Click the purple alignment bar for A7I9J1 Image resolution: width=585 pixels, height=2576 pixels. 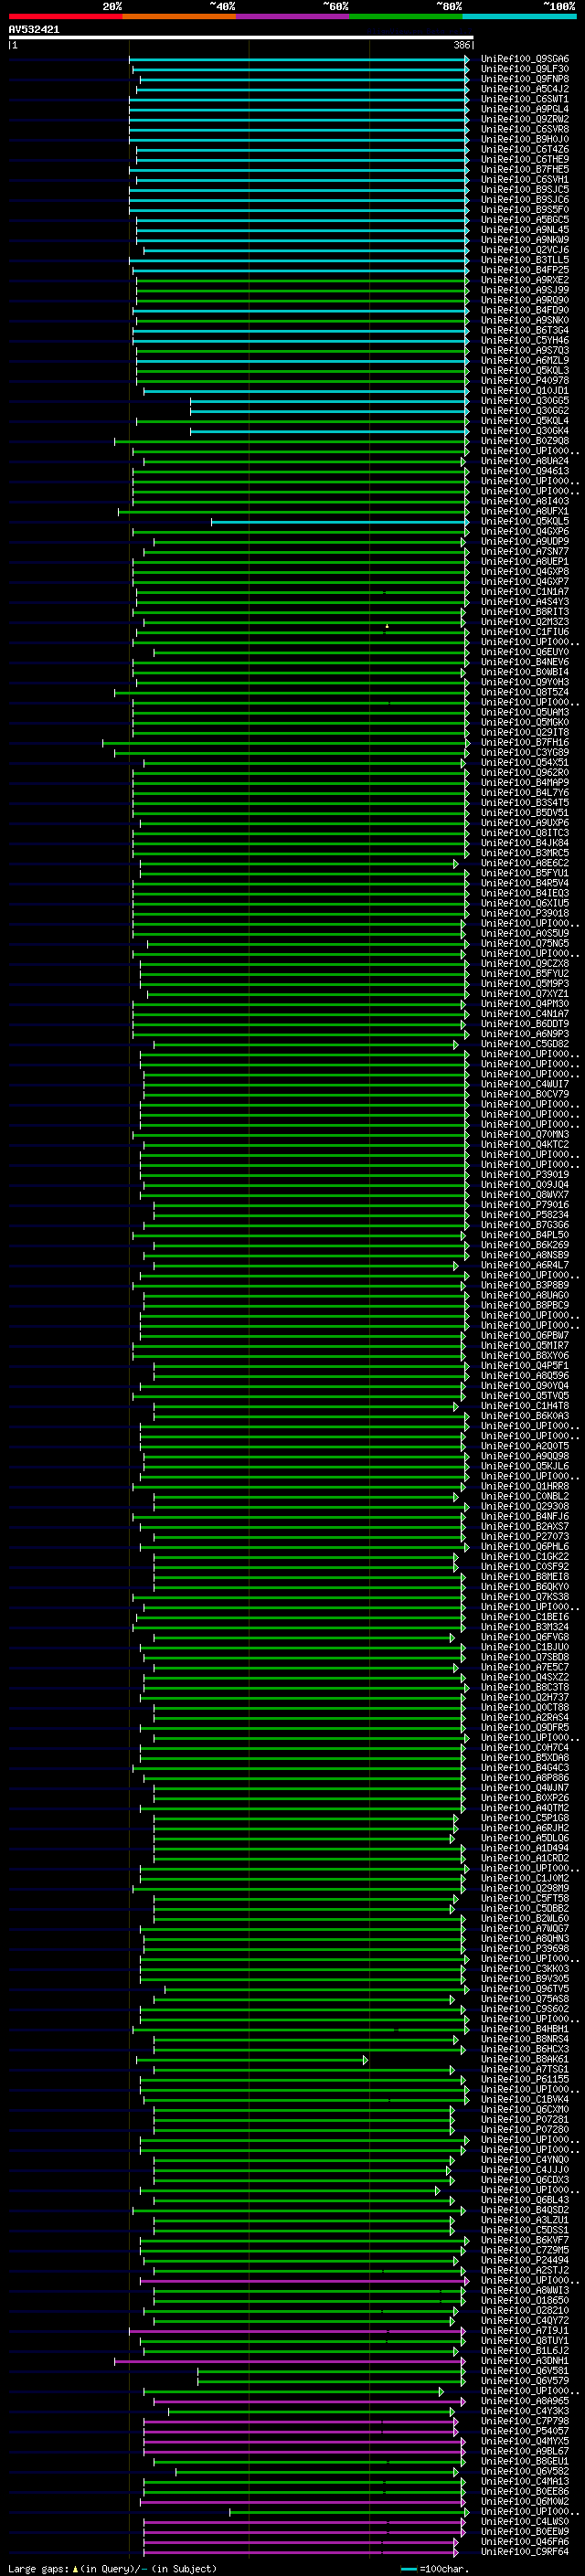[297, 2330]
